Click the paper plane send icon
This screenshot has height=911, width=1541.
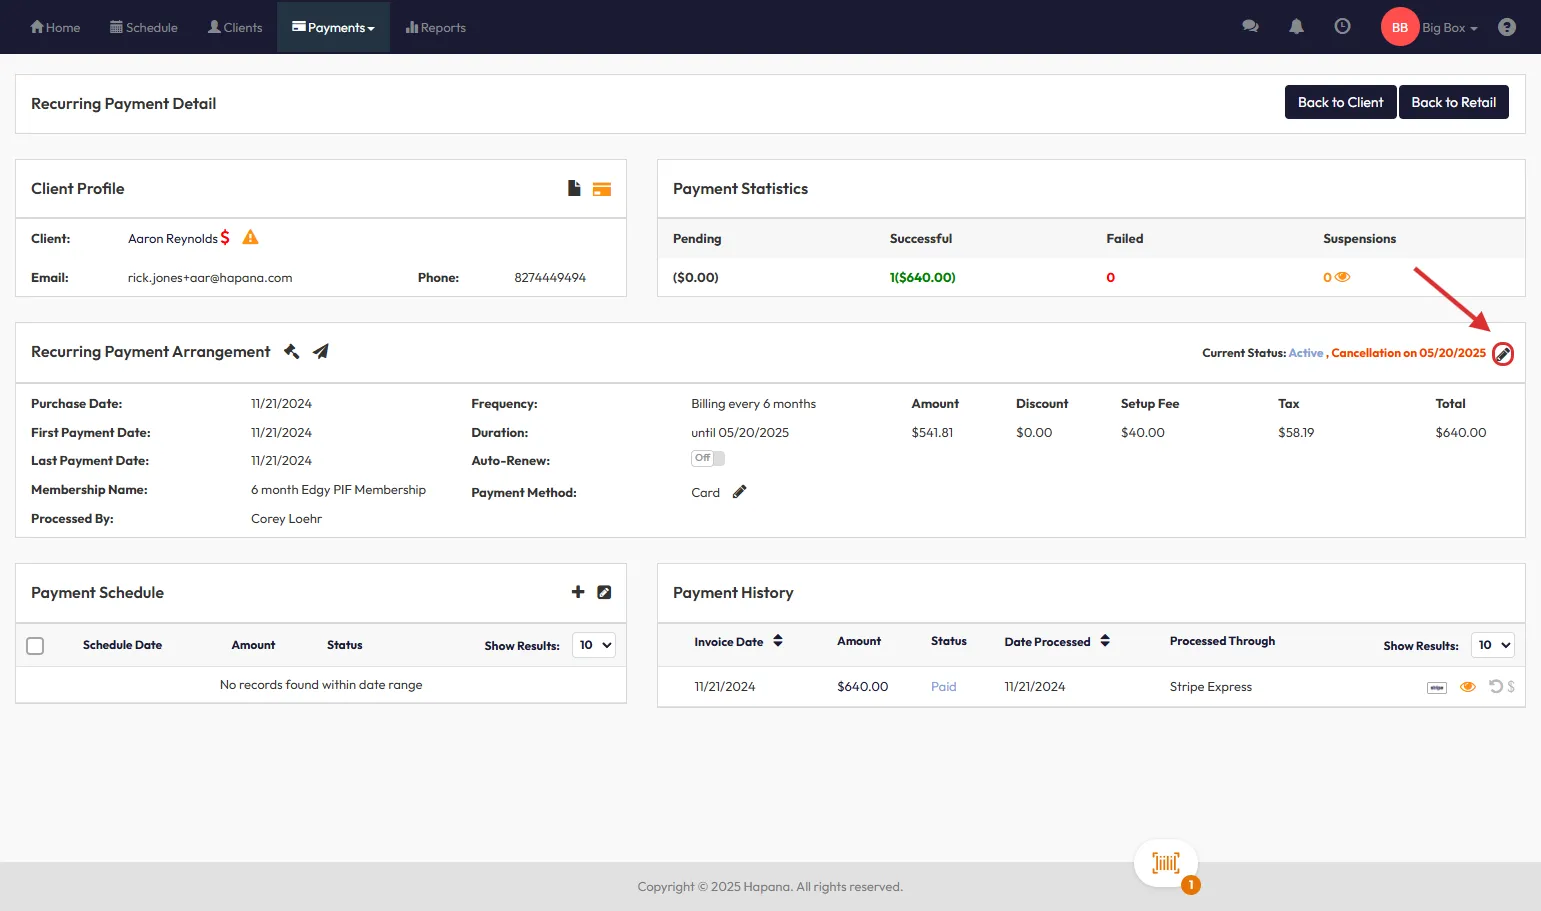[x=320, y=351]
